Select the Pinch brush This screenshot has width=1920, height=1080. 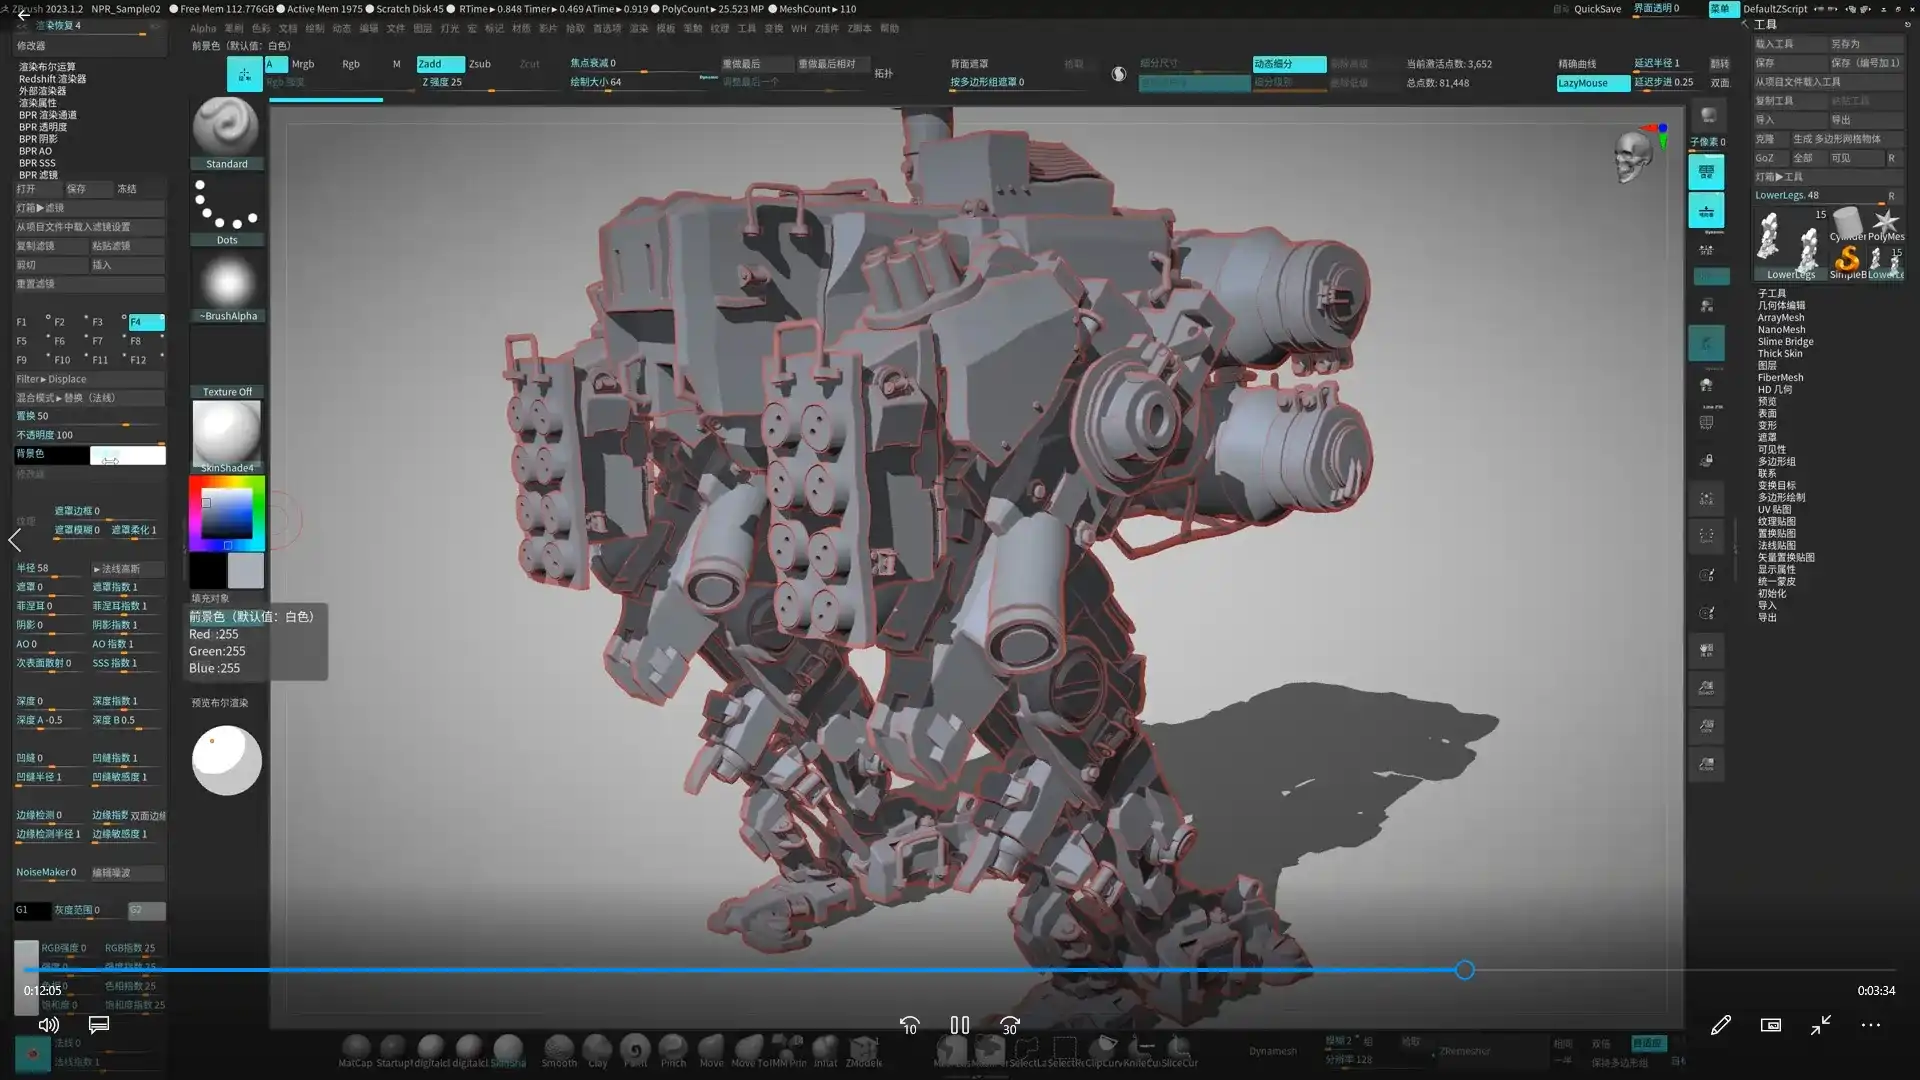click(x=673, y=1048)
